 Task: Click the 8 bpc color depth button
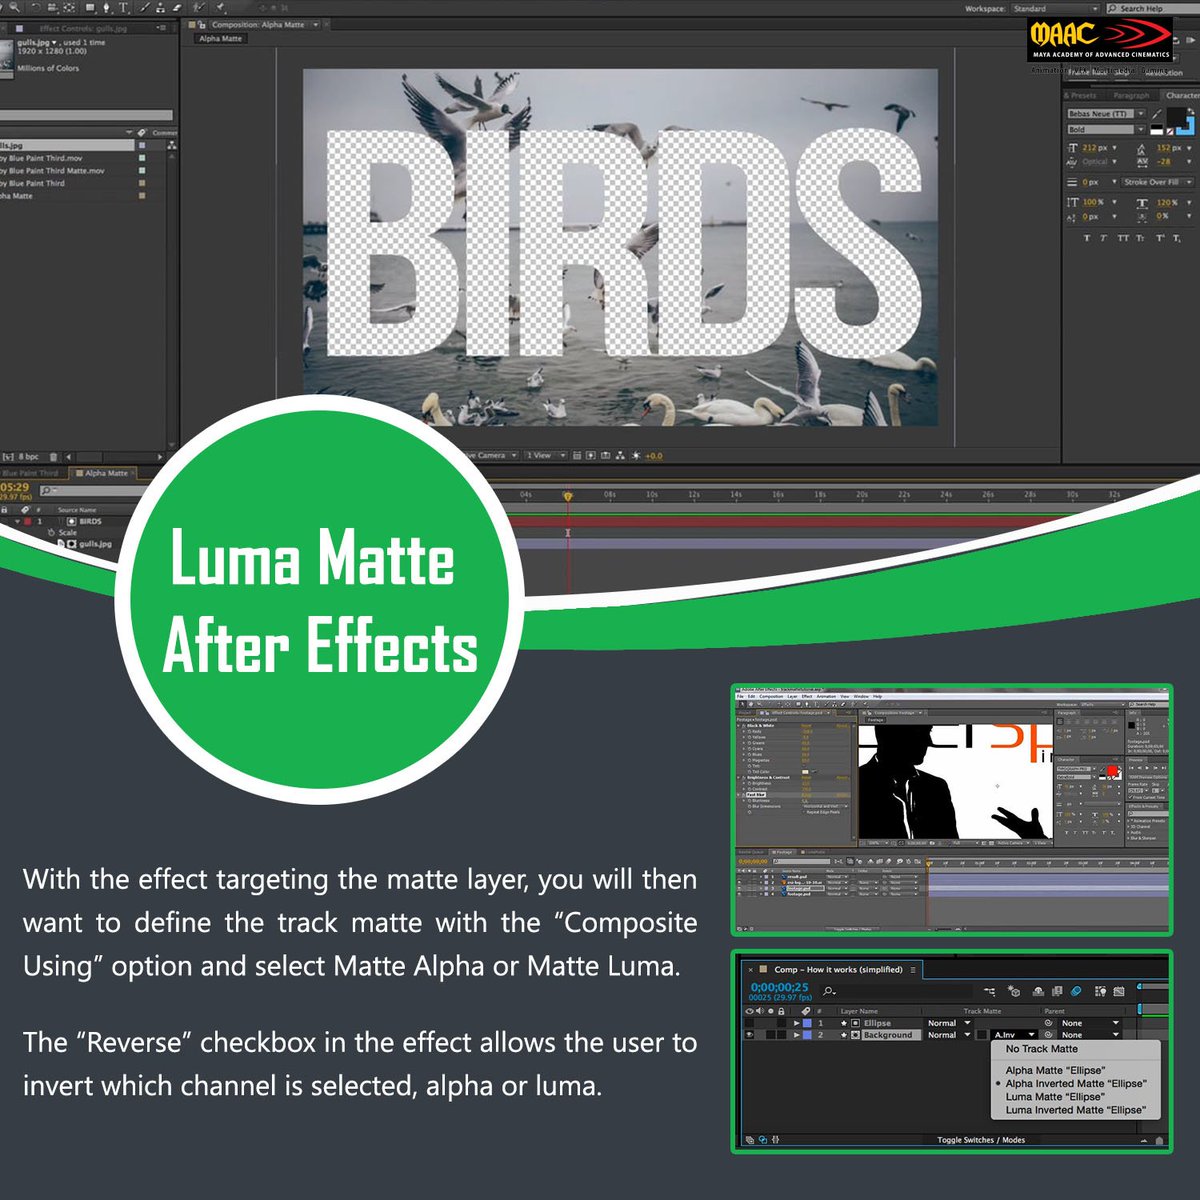pyautogui.click(x=28, y=456)
